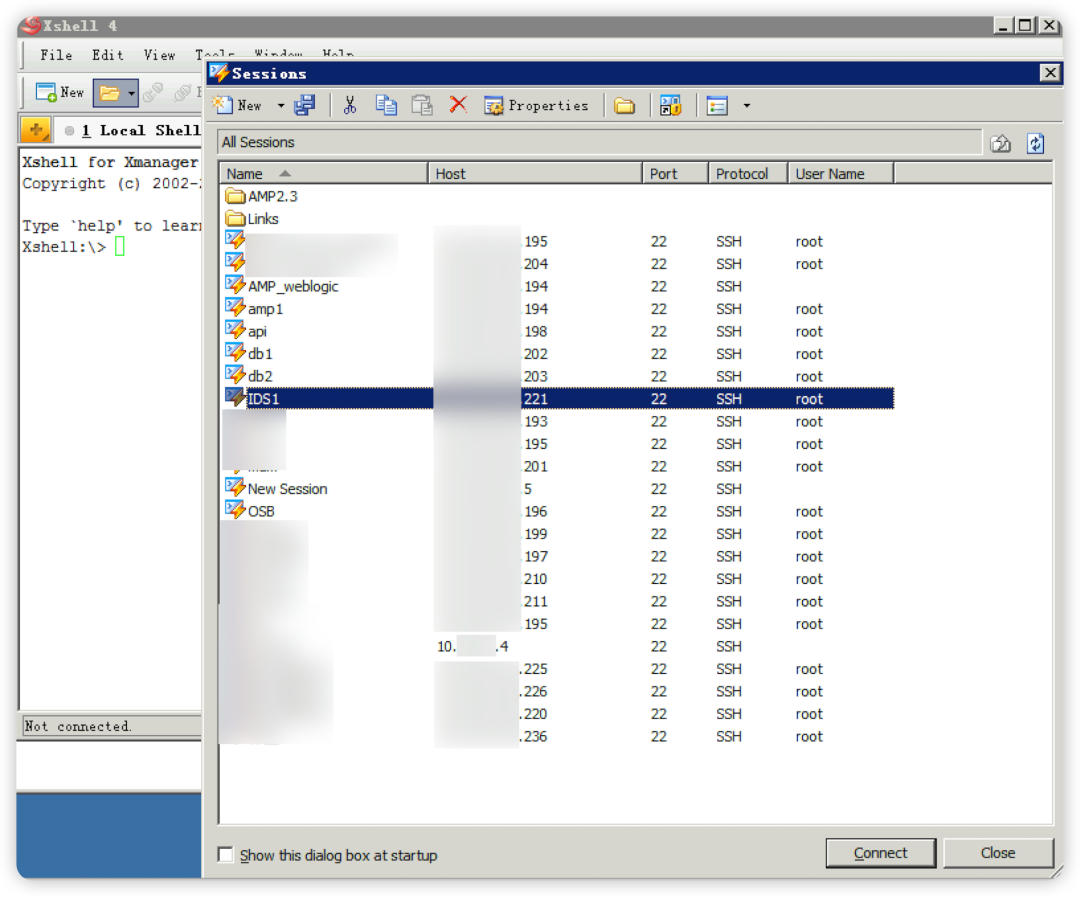
Task: Click the Save icon beside the New dropdown
Action: click(304, 105)
